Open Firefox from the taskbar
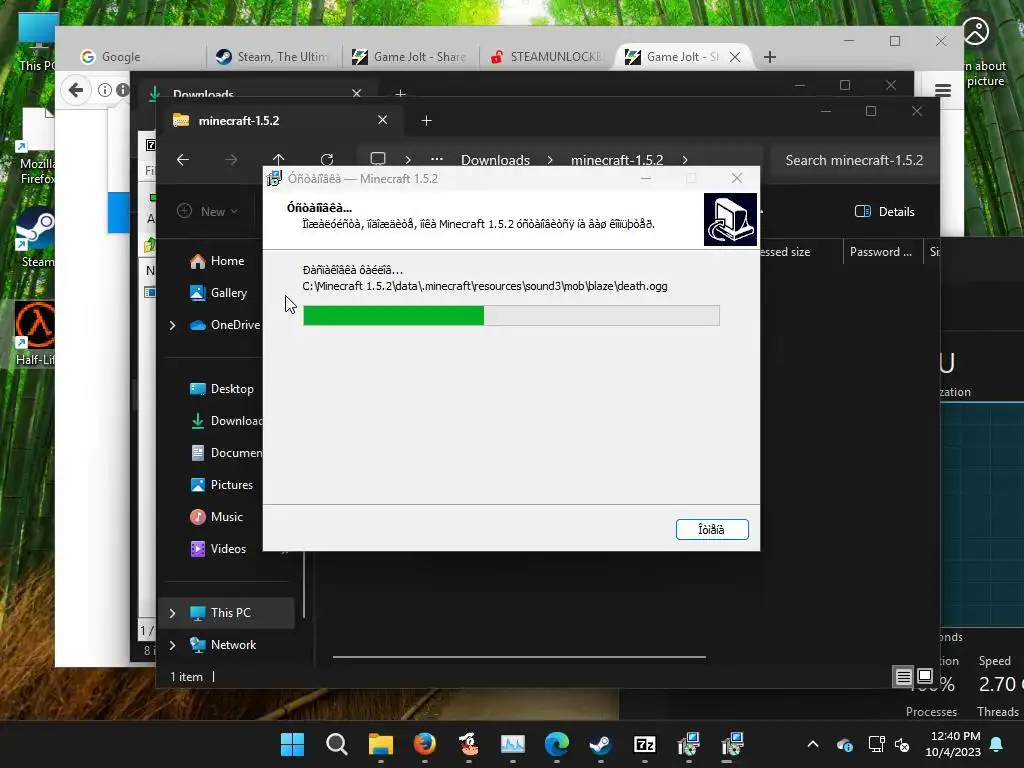The width and height of the screenshot is (1024, 768). [424, 744]
